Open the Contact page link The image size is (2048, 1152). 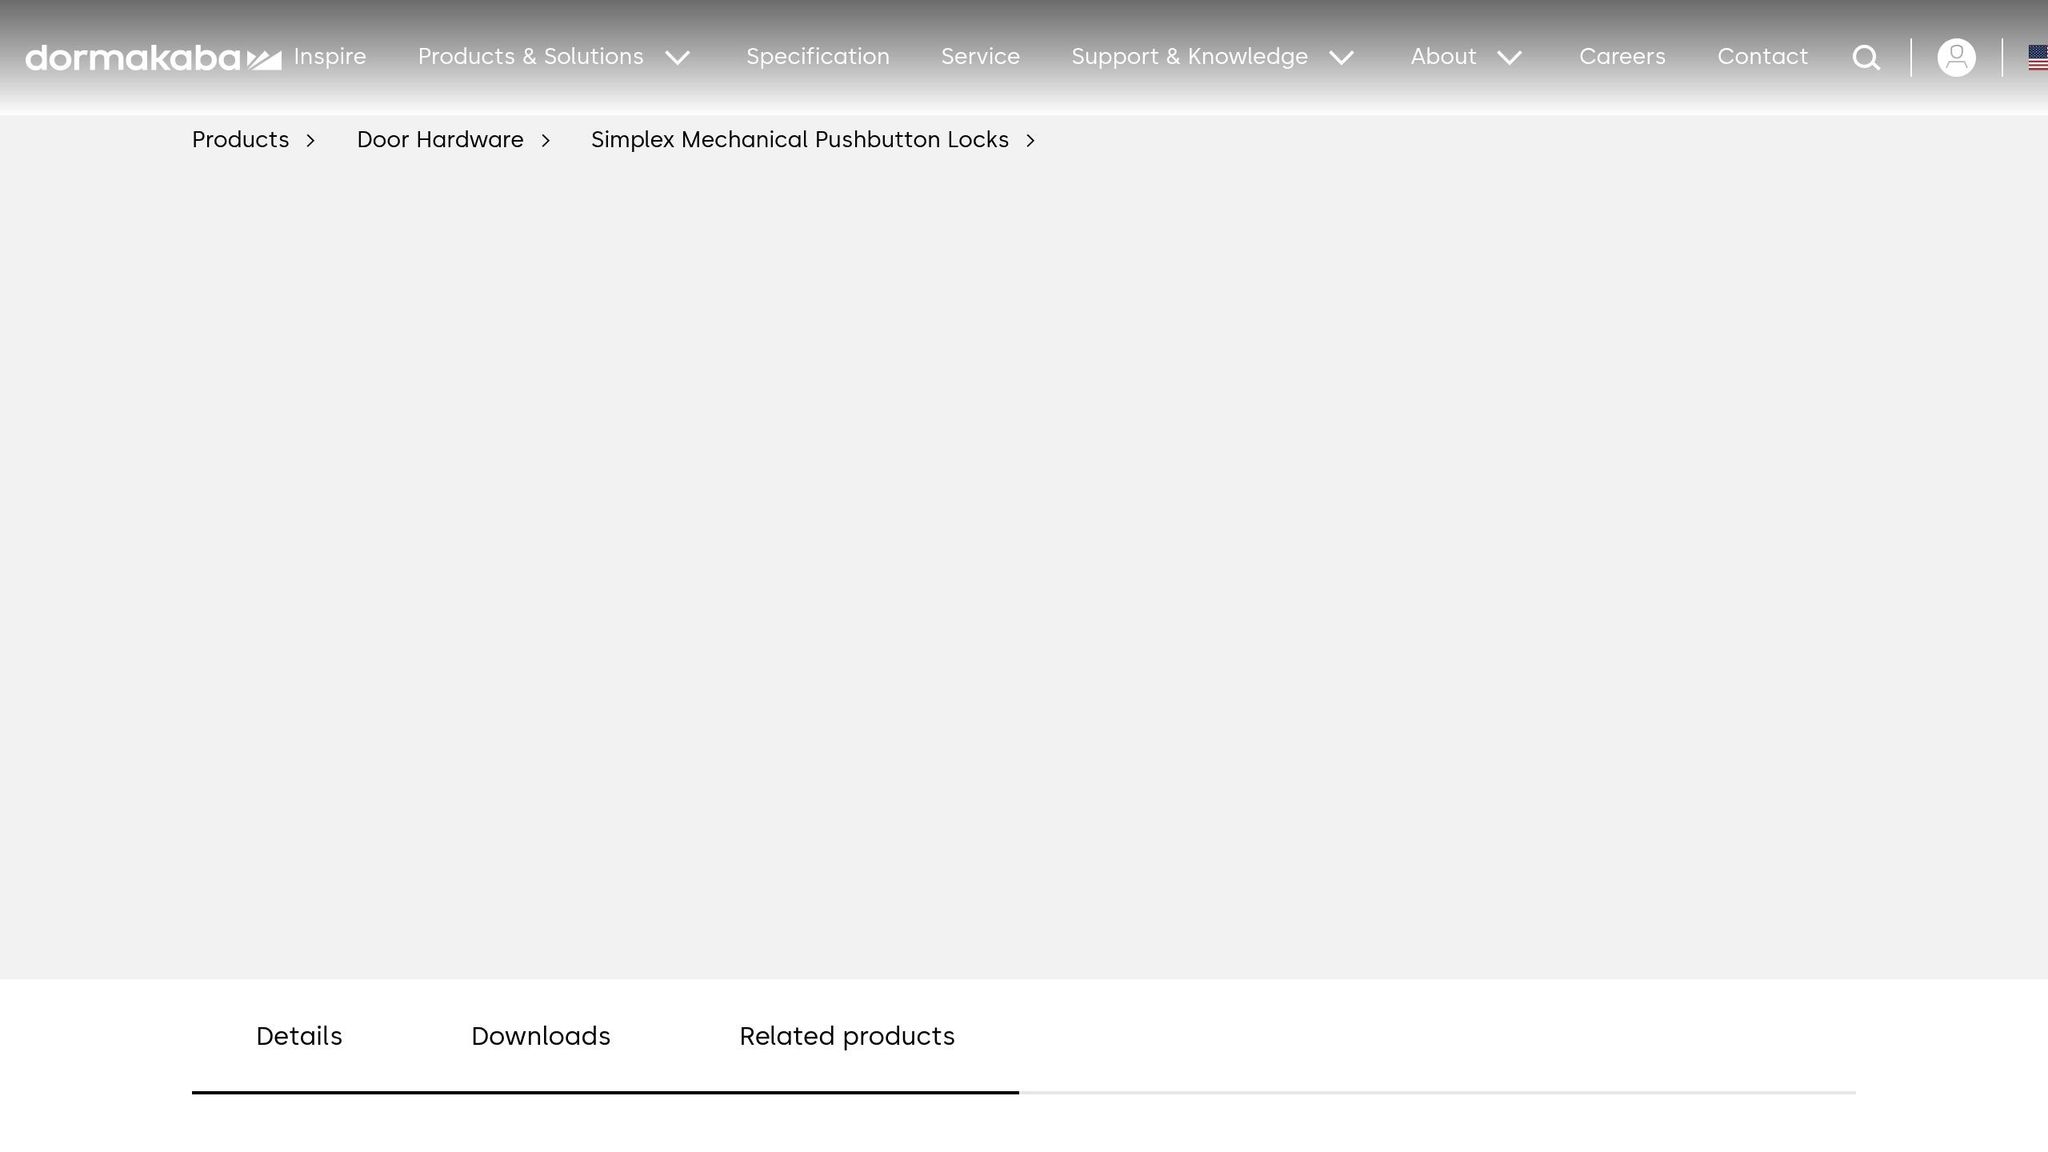[x=1762, y=57]
